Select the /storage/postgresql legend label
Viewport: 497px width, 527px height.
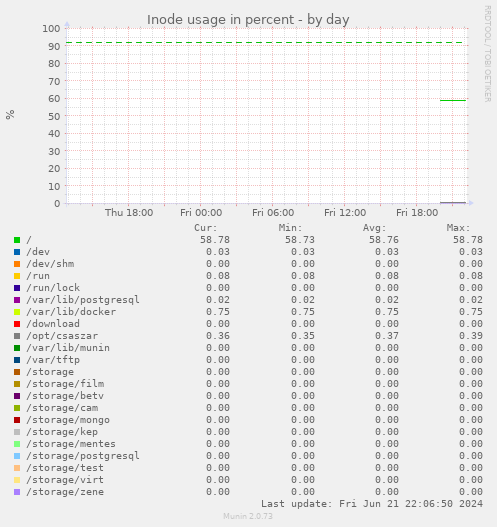83,456
